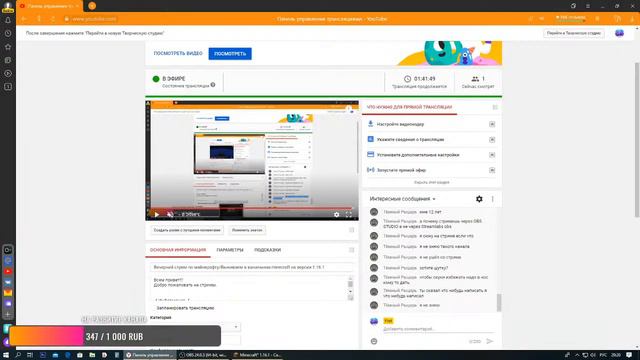Viewport: 640px width, 360px height.
Task: Click 'Создать ролик с лучшими моментами' button
Action: point(187,230)
